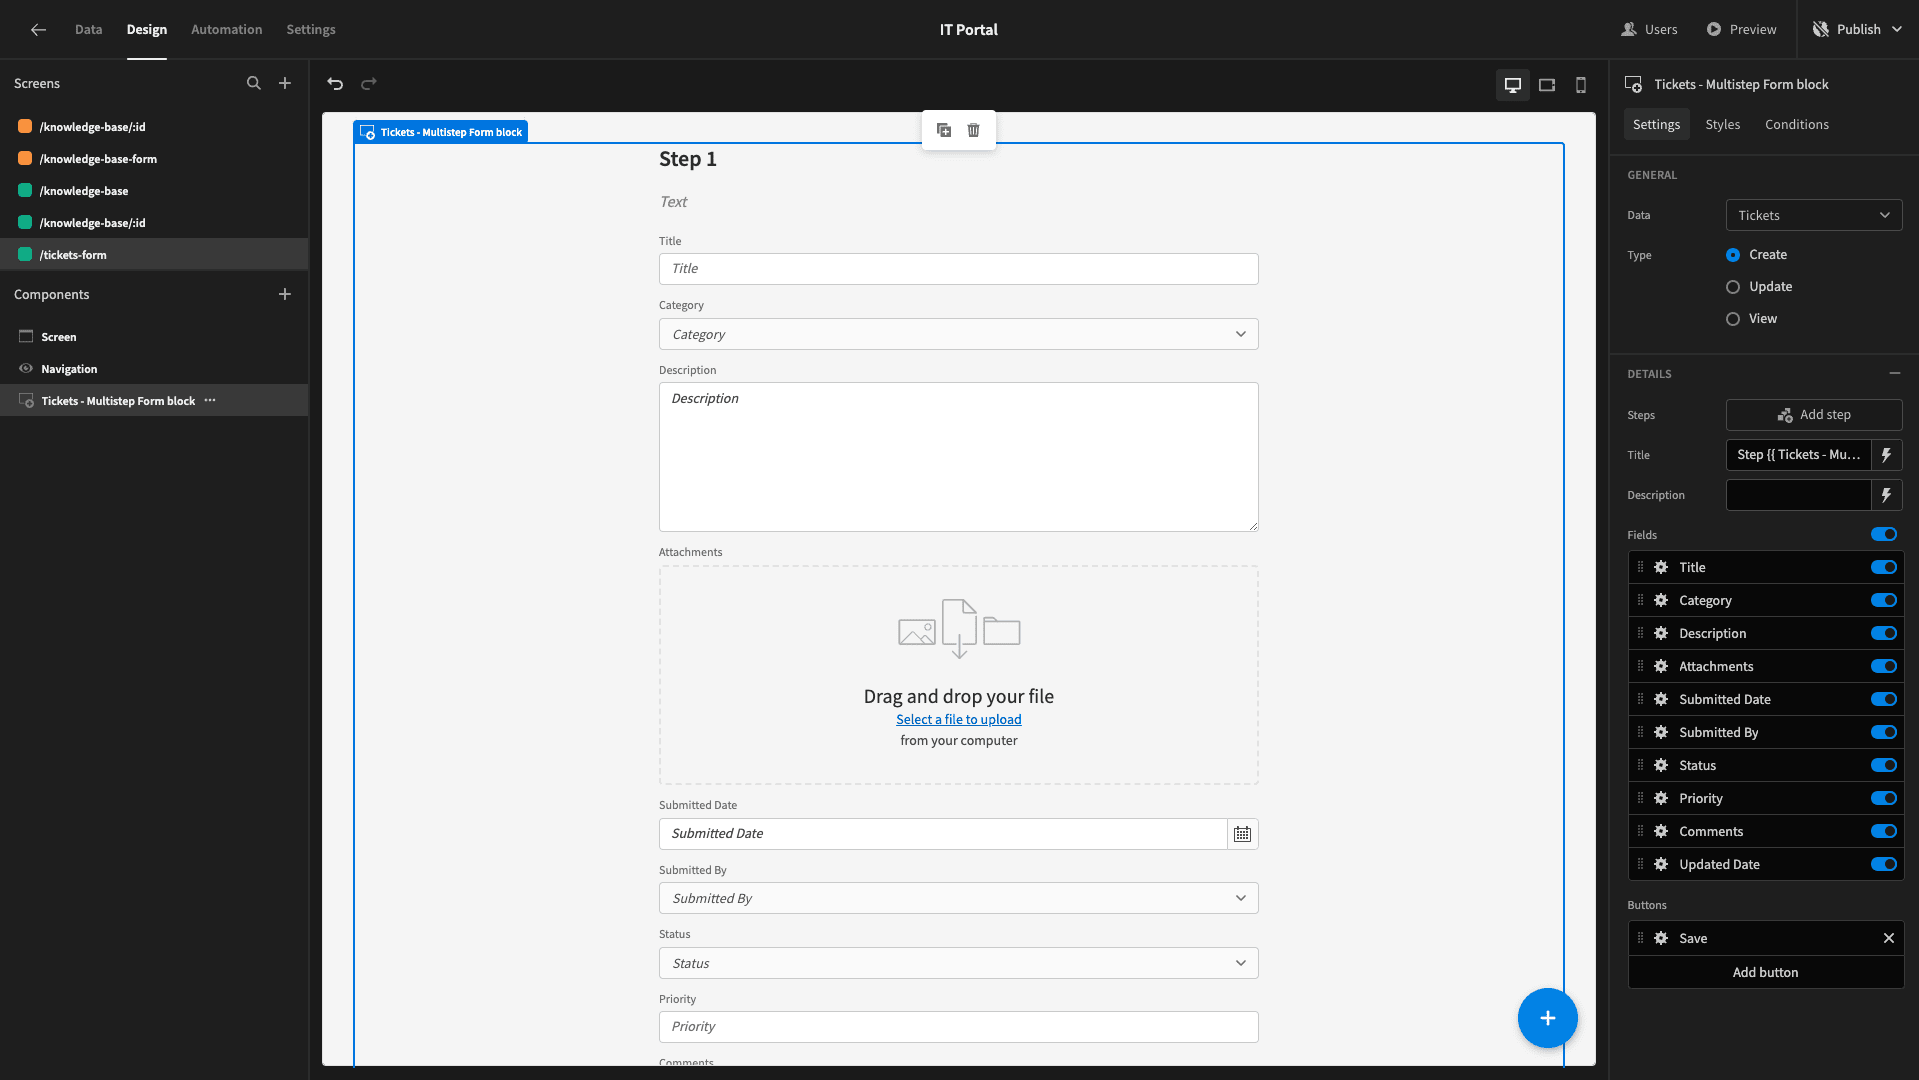Disable the Attachments field toggle
This screenshot has width=1919, height=1080.
click(1884, 666)
